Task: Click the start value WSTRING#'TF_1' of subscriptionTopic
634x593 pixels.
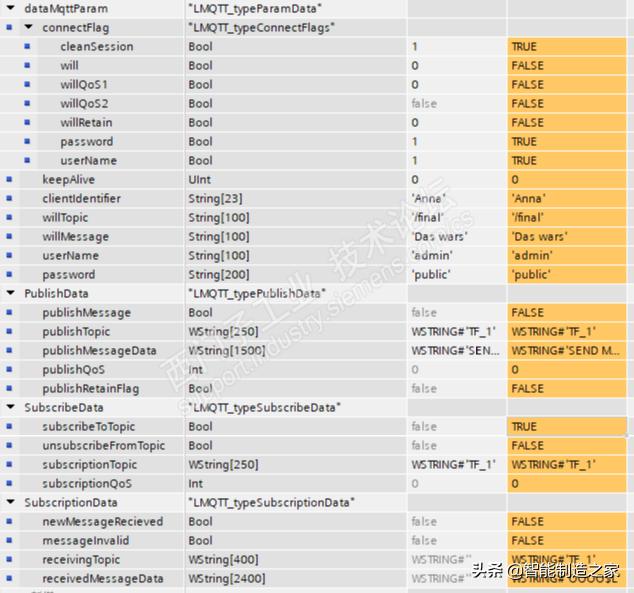Action: tap(456, 464)
